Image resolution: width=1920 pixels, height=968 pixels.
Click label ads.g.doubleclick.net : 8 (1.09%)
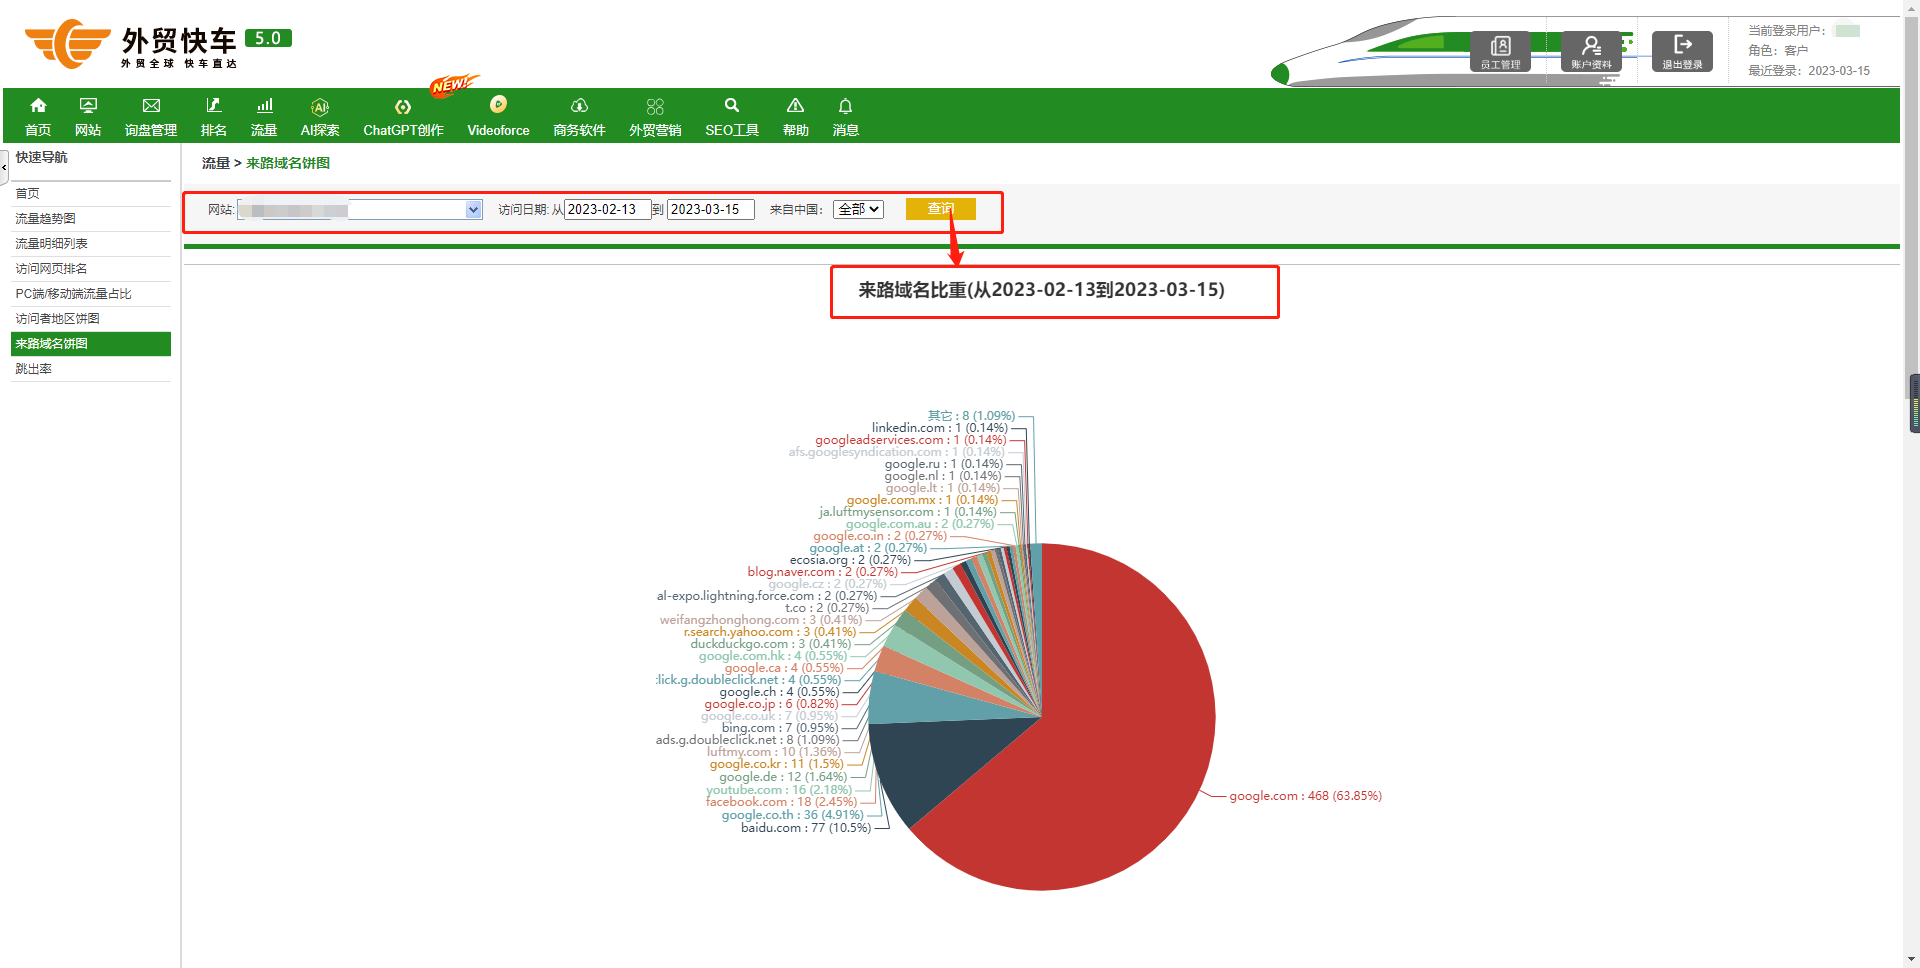748,740
